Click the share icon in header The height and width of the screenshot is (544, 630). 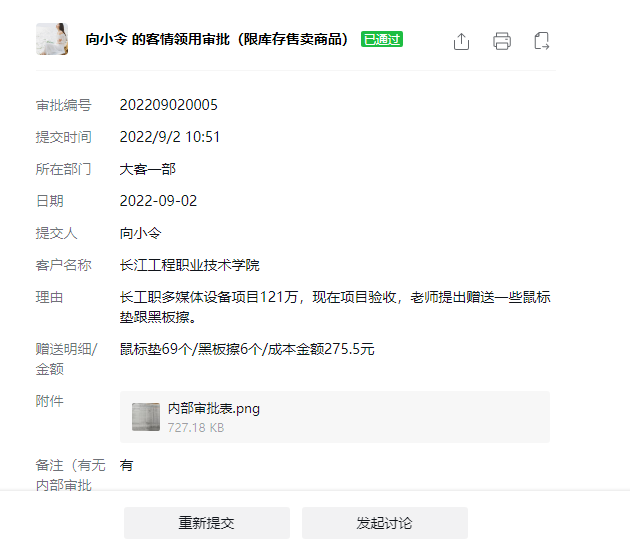(x=461, y=41)
